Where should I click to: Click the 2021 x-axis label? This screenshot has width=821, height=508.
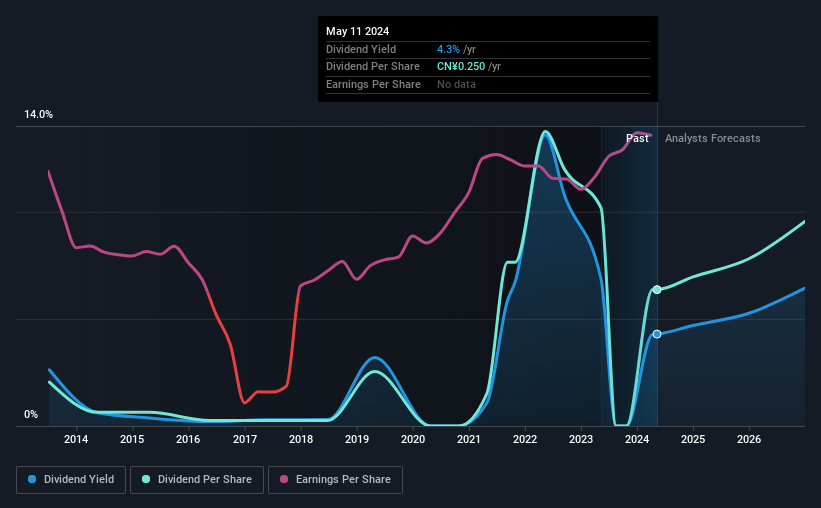coord(469,439)
